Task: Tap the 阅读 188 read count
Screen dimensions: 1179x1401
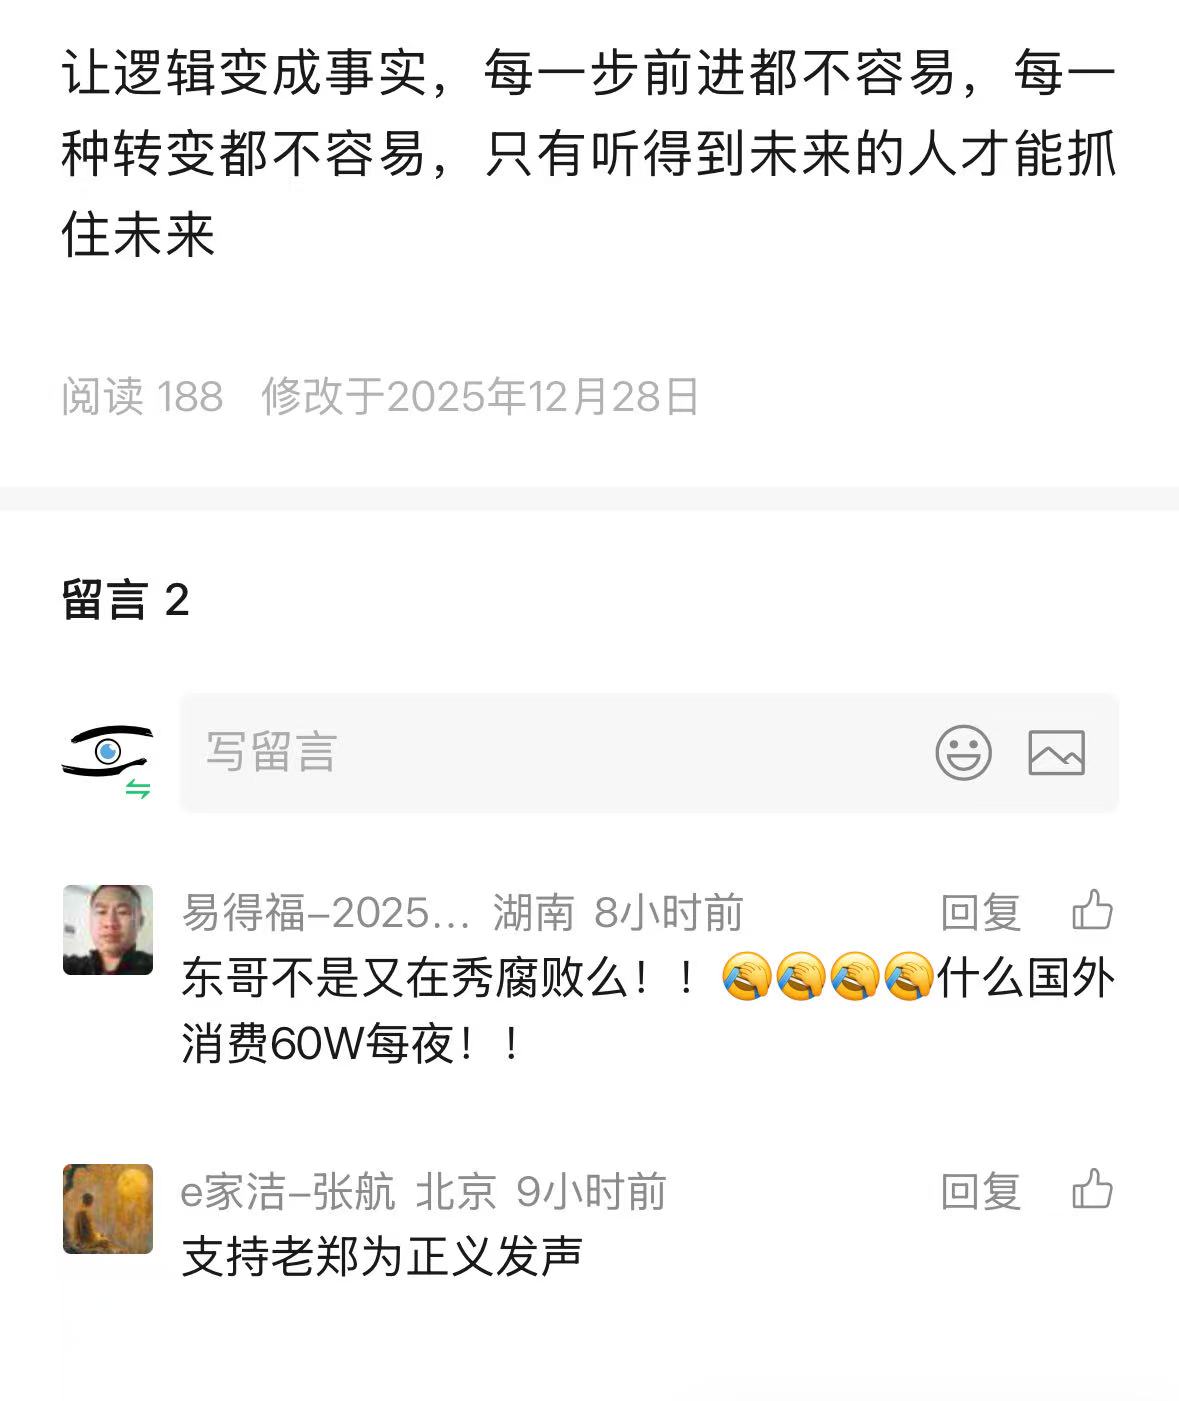Action: [x=142, y=396]
